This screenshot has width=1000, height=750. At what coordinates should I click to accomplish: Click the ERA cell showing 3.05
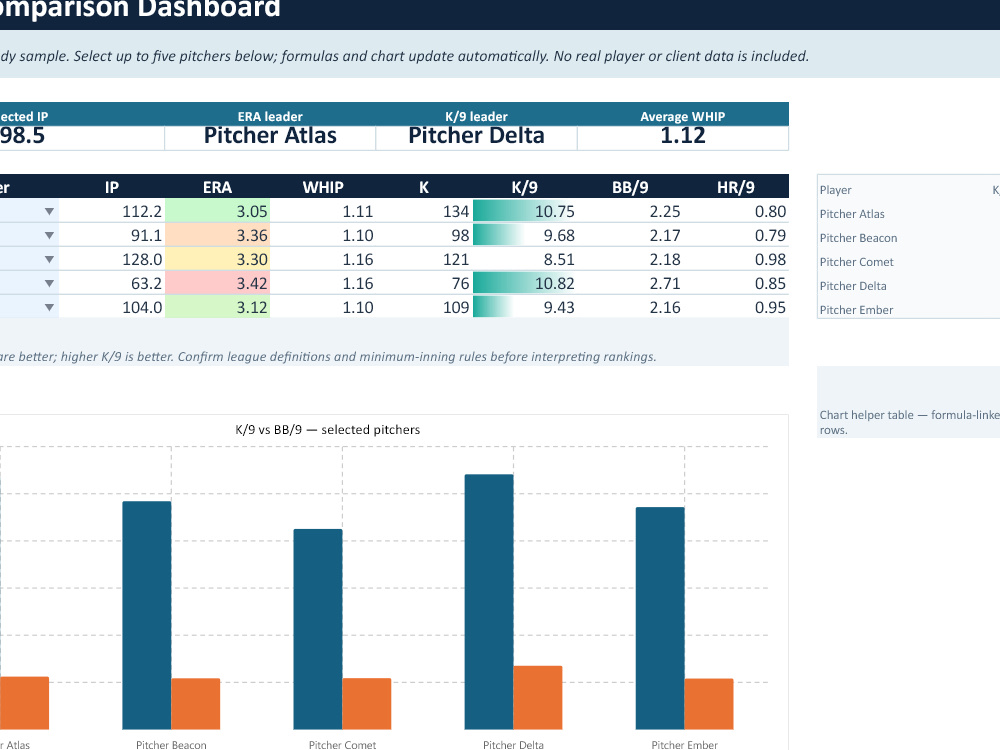(x=217, y=211)
